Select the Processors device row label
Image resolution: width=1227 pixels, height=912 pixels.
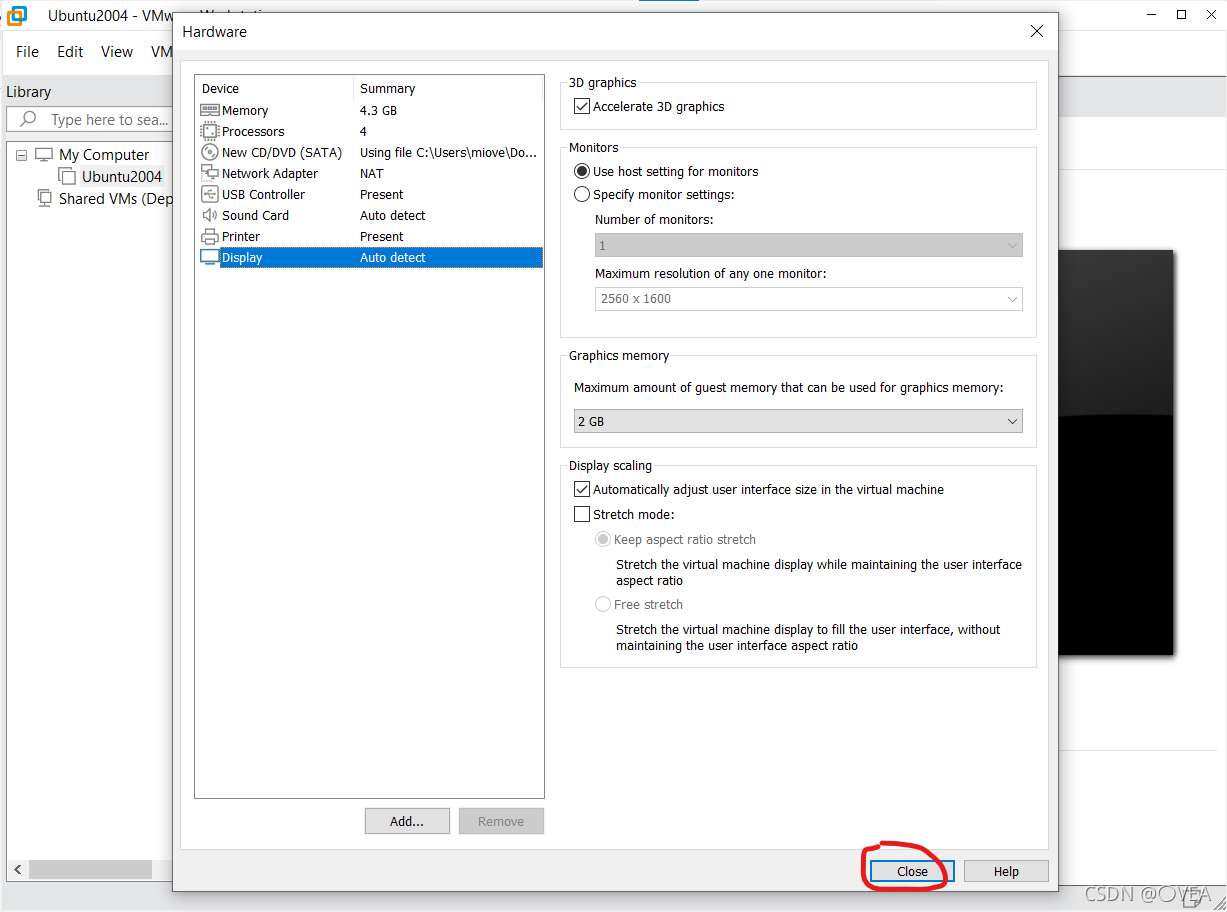point(253,131)
